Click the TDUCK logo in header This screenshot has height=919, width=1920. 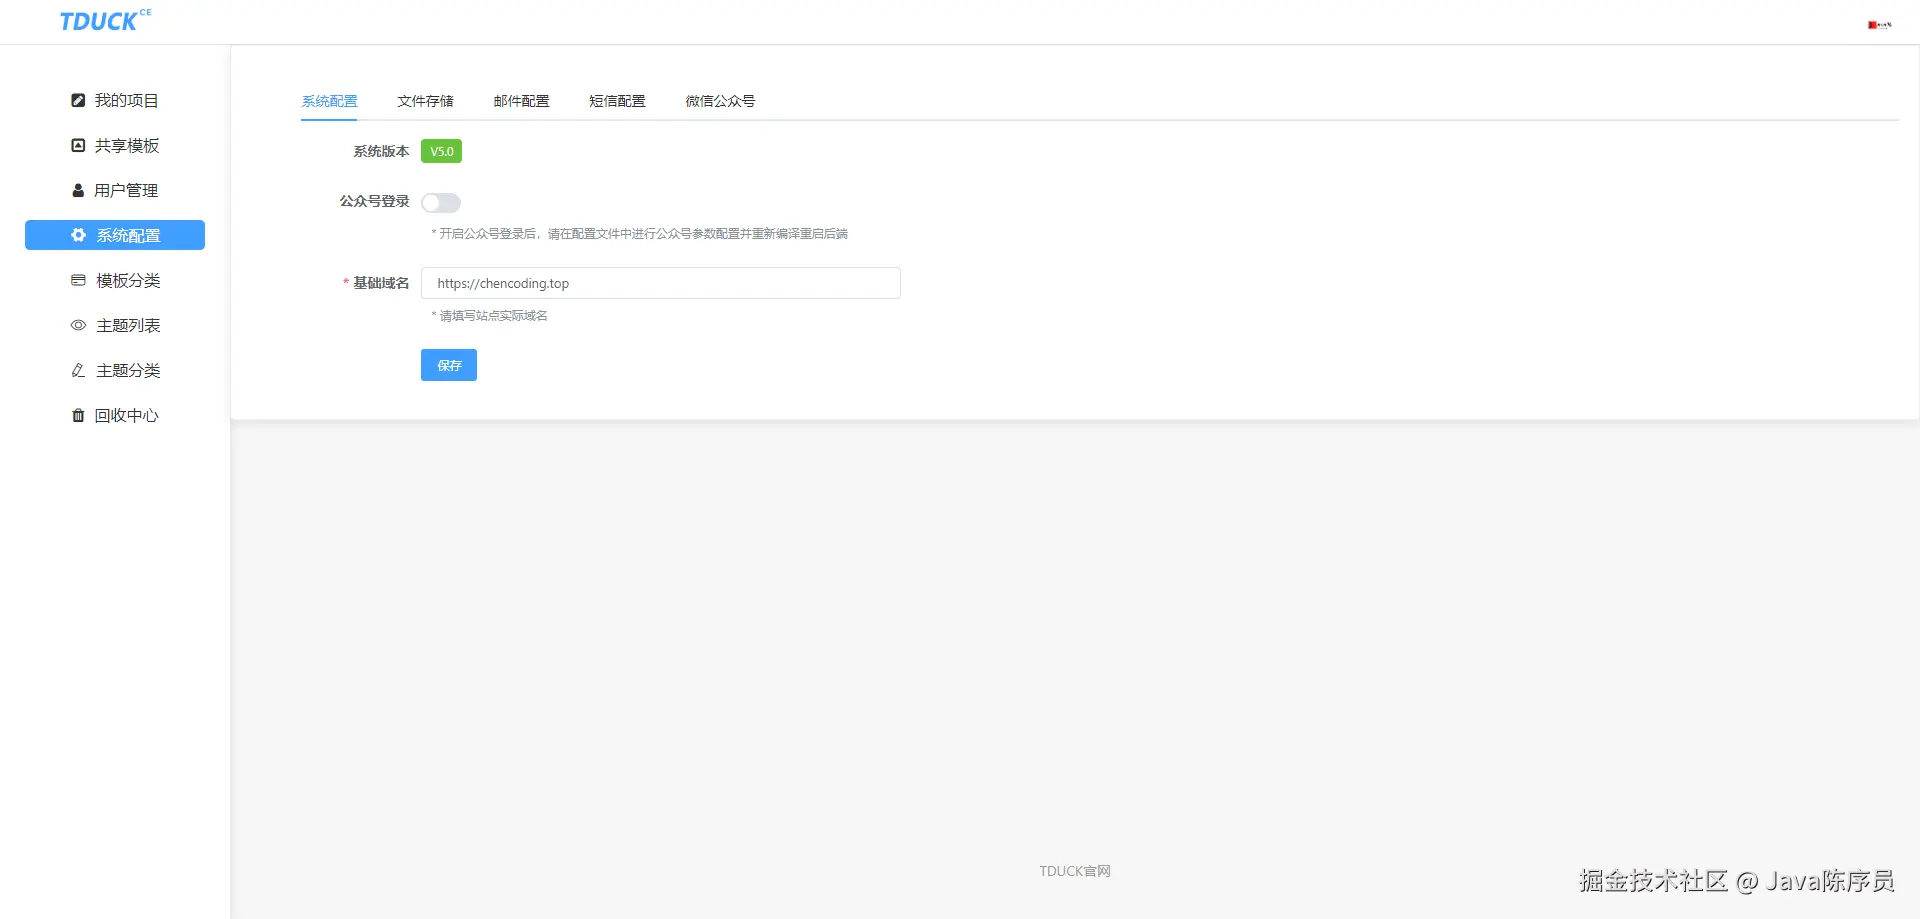tap(105, 20)
